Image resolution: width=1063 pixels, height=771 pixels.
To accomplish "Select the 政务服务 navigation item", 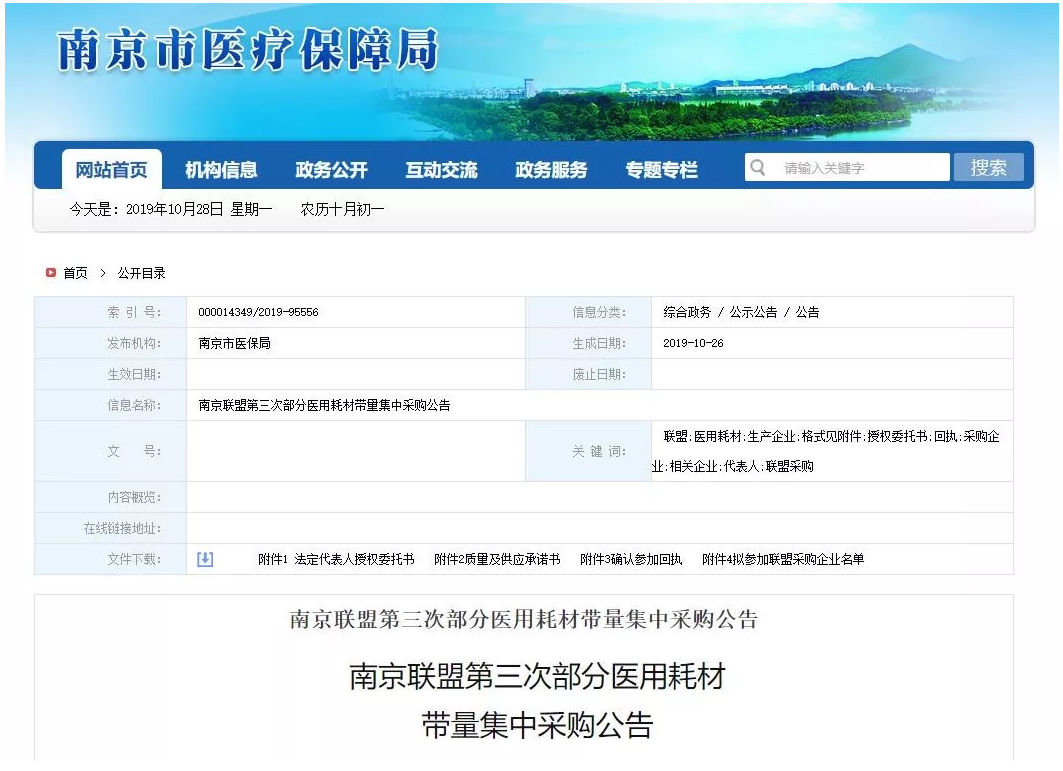I will (x=551, y=170).
